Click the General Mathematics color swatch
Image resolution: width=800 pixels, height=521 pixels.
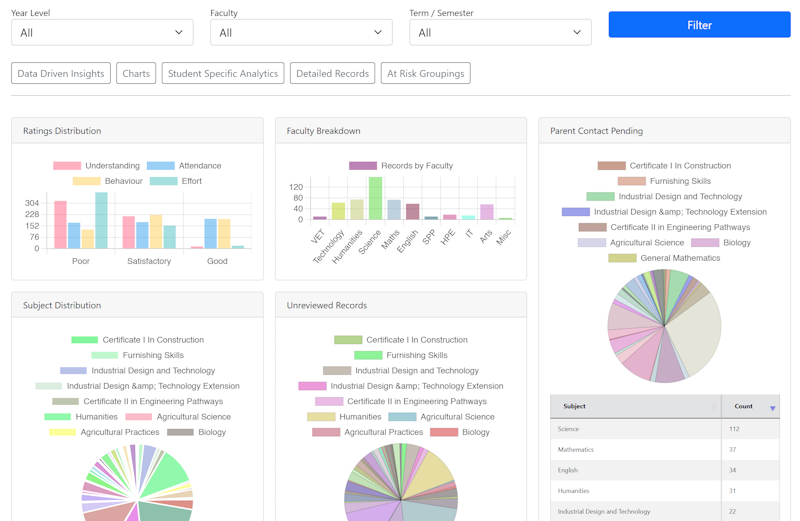click(622, 258)
